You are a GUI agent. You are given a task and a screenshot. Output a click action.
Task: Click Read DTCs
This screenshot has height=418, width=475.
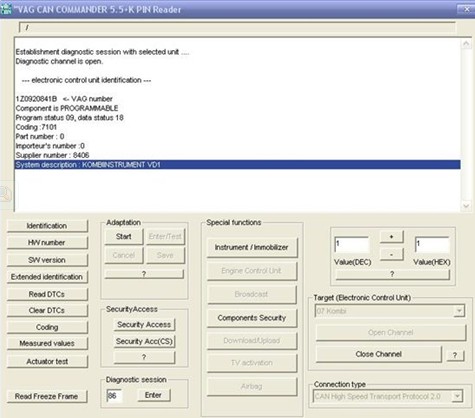pyautogui.click(x=47, y=294)
